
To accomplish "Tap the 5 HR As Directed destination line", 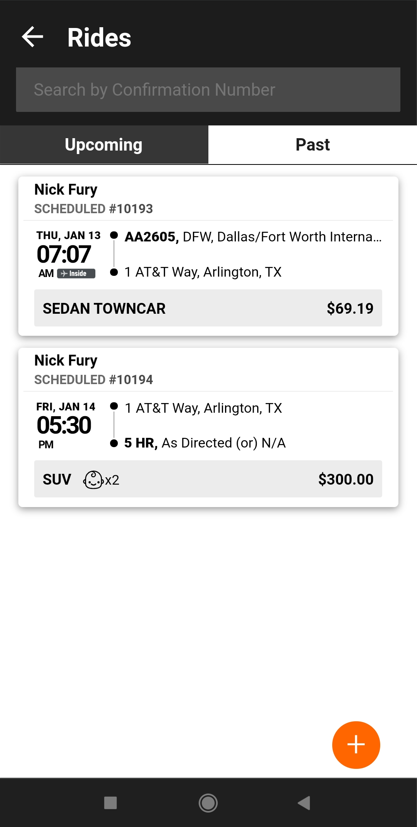I will 205,443.
